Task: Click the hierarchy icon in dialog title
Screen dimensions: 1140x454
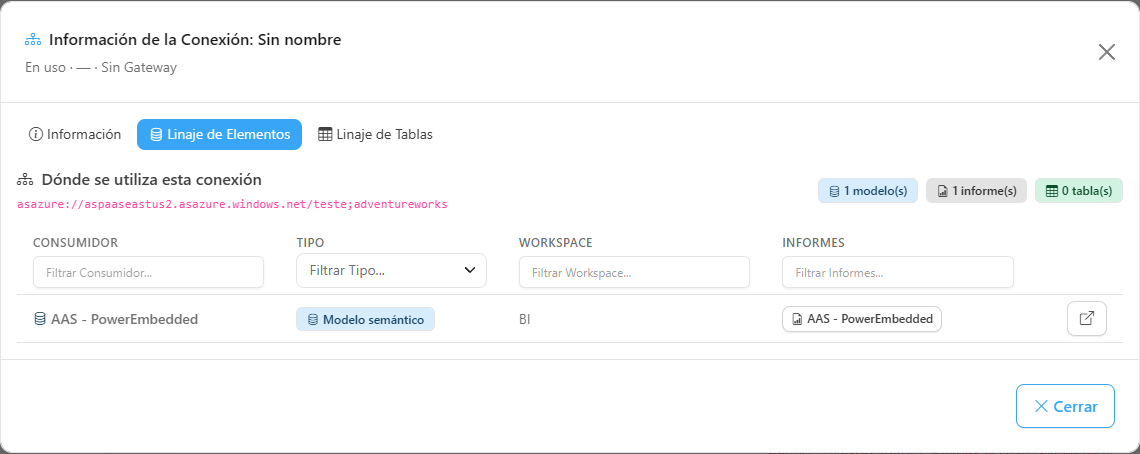Action: [x=32, y=39]
